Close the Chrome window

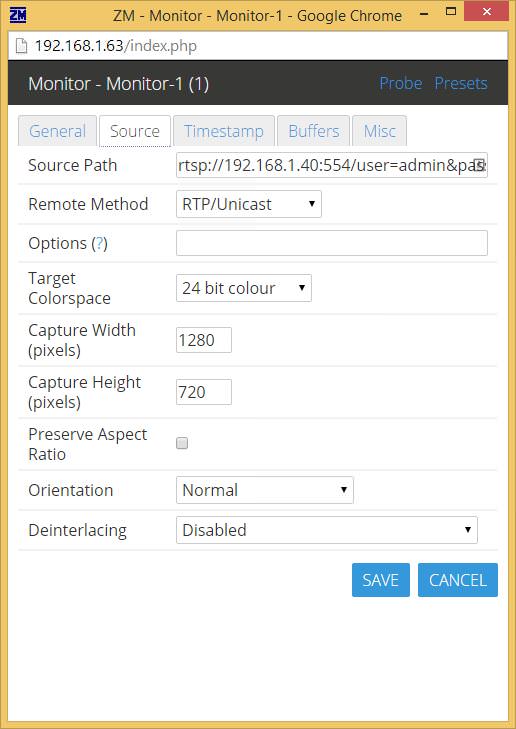click(487, 12)
